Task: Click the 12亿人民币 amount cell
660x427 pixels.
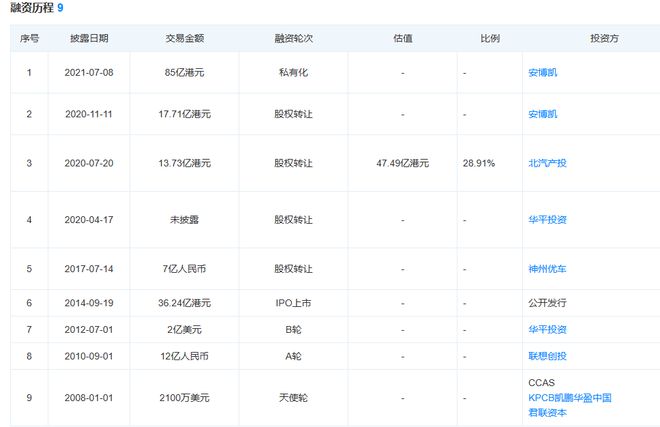Action: pyautogui.click(x=184, y=356)
